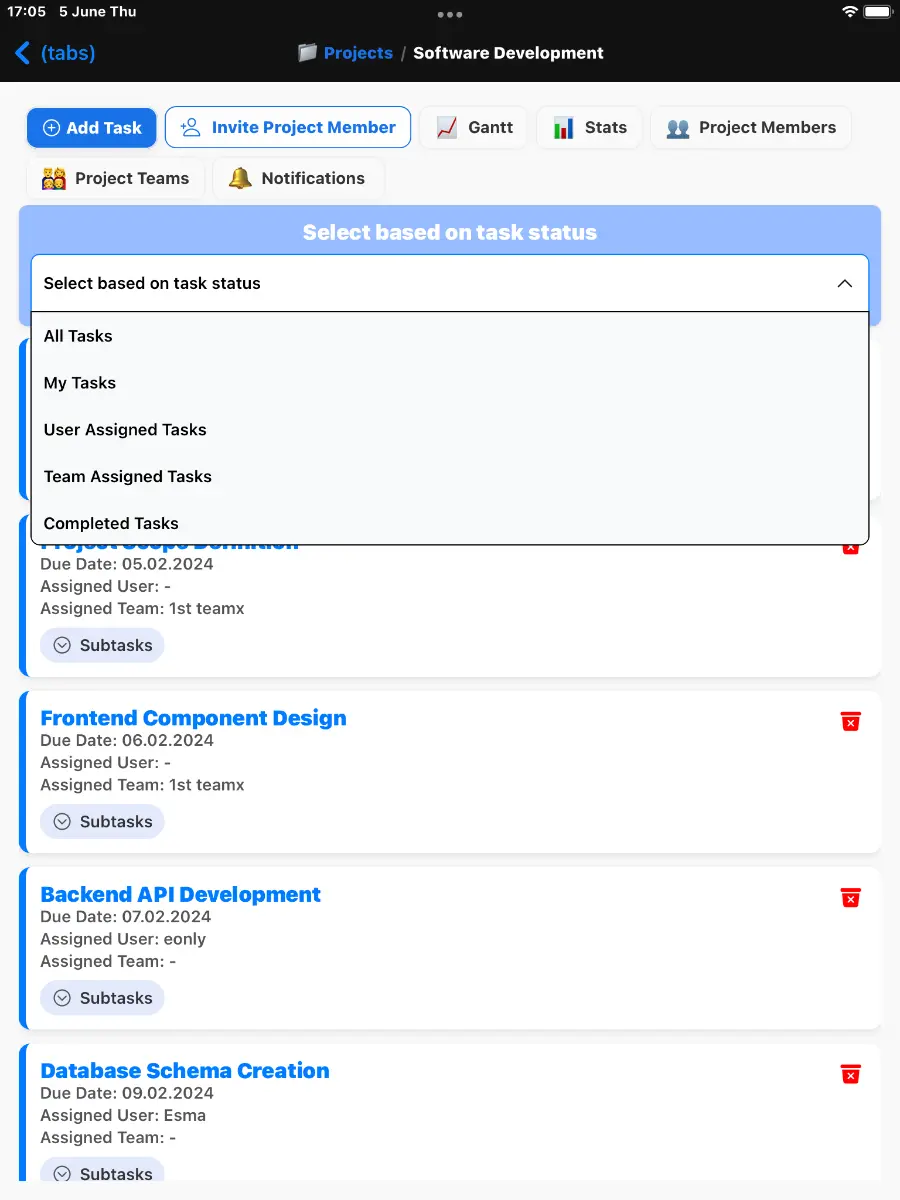View Project Members list
The height and width of the screenshot is (1200, 900).
751,128
